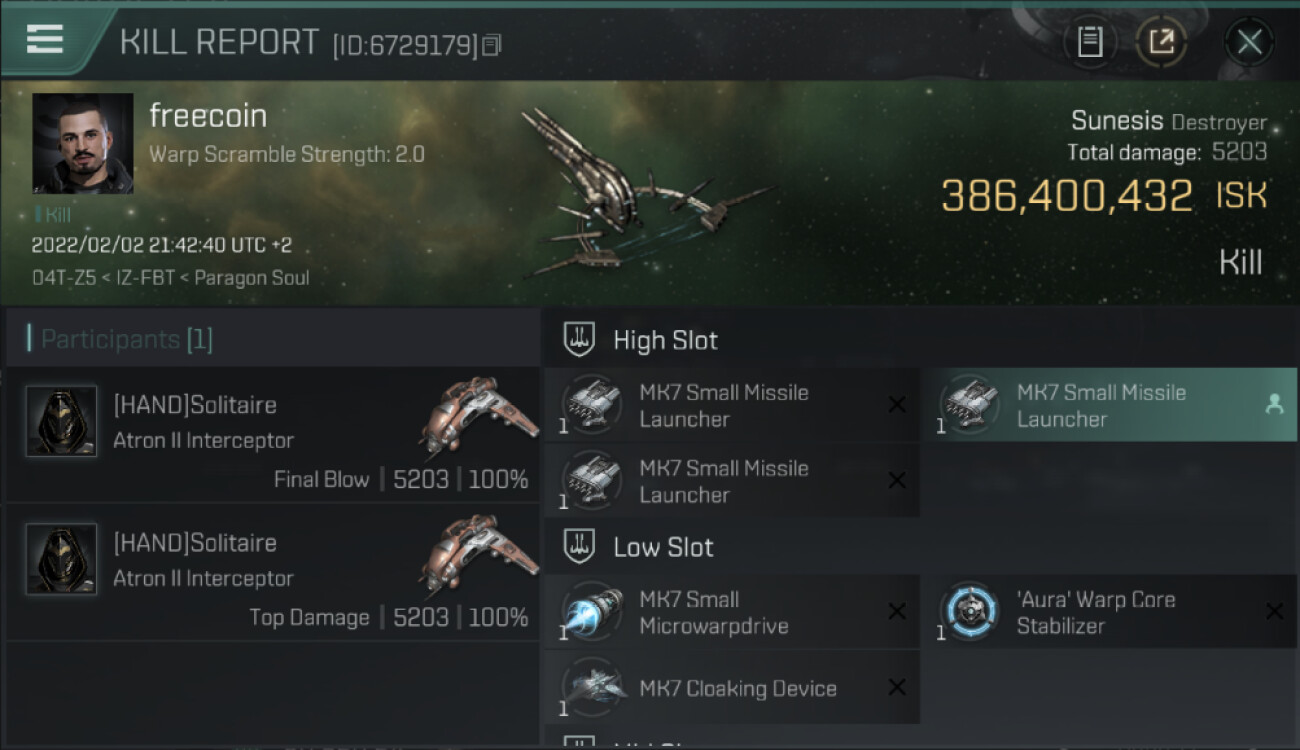View freecoin's character portrait
The image size is (1300, 750).
[83, 143]
